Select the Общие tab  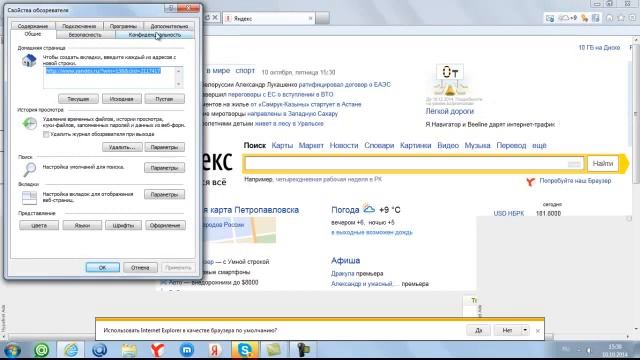pyautogui.click(x=33, y=34)
